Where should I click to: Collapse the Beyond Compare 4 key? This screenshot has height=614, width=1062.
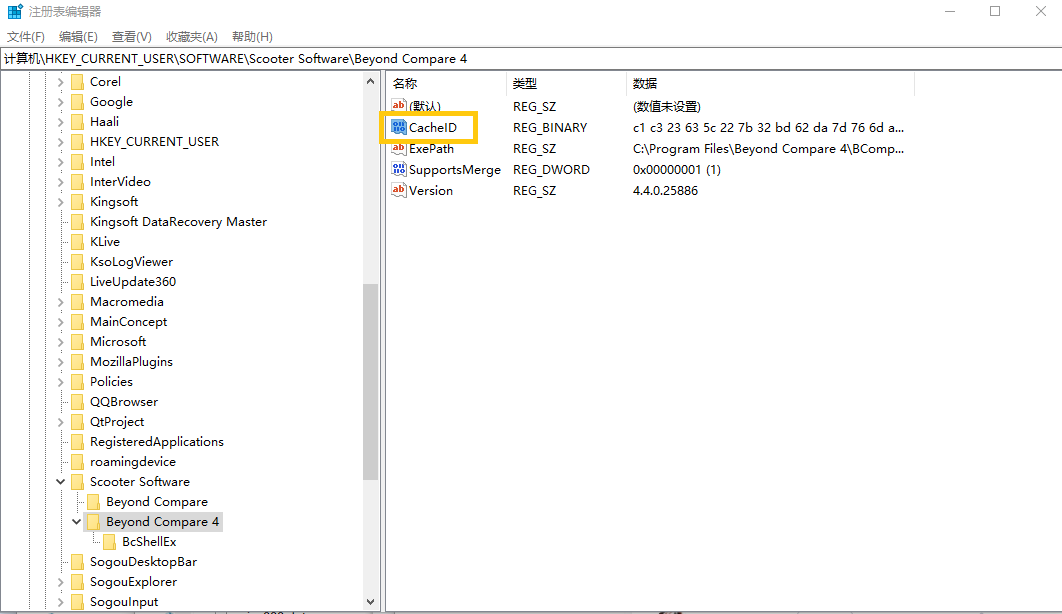(77, 522)
